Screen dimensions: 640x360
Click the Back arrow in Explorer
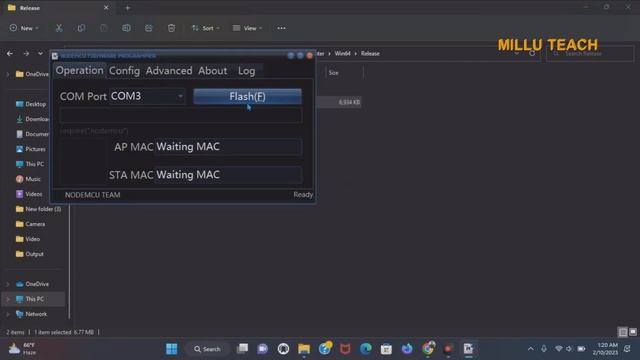point(10,53)
